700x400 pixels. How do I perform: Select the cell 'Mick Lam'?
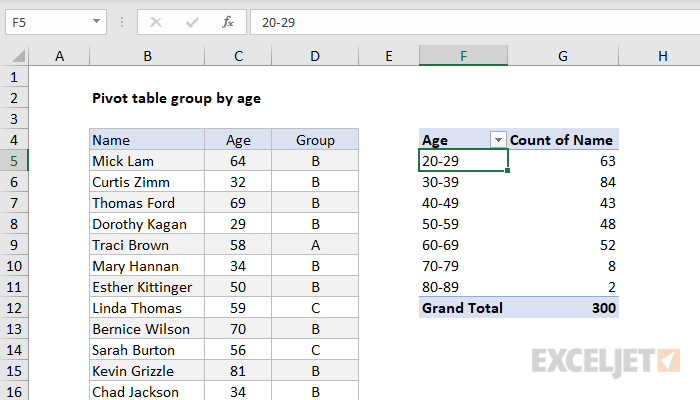(147, 161)
